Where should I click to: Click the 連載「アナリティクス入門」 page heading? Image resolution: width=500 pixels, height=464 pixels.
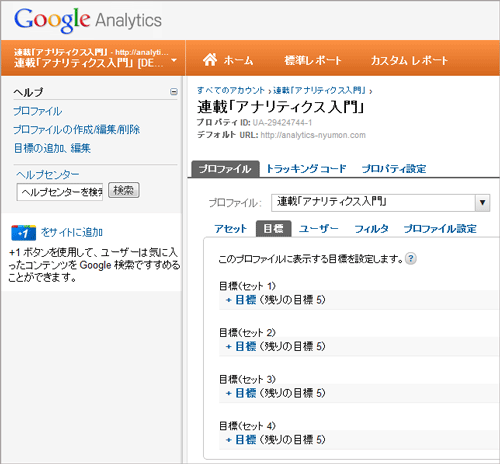281,107
